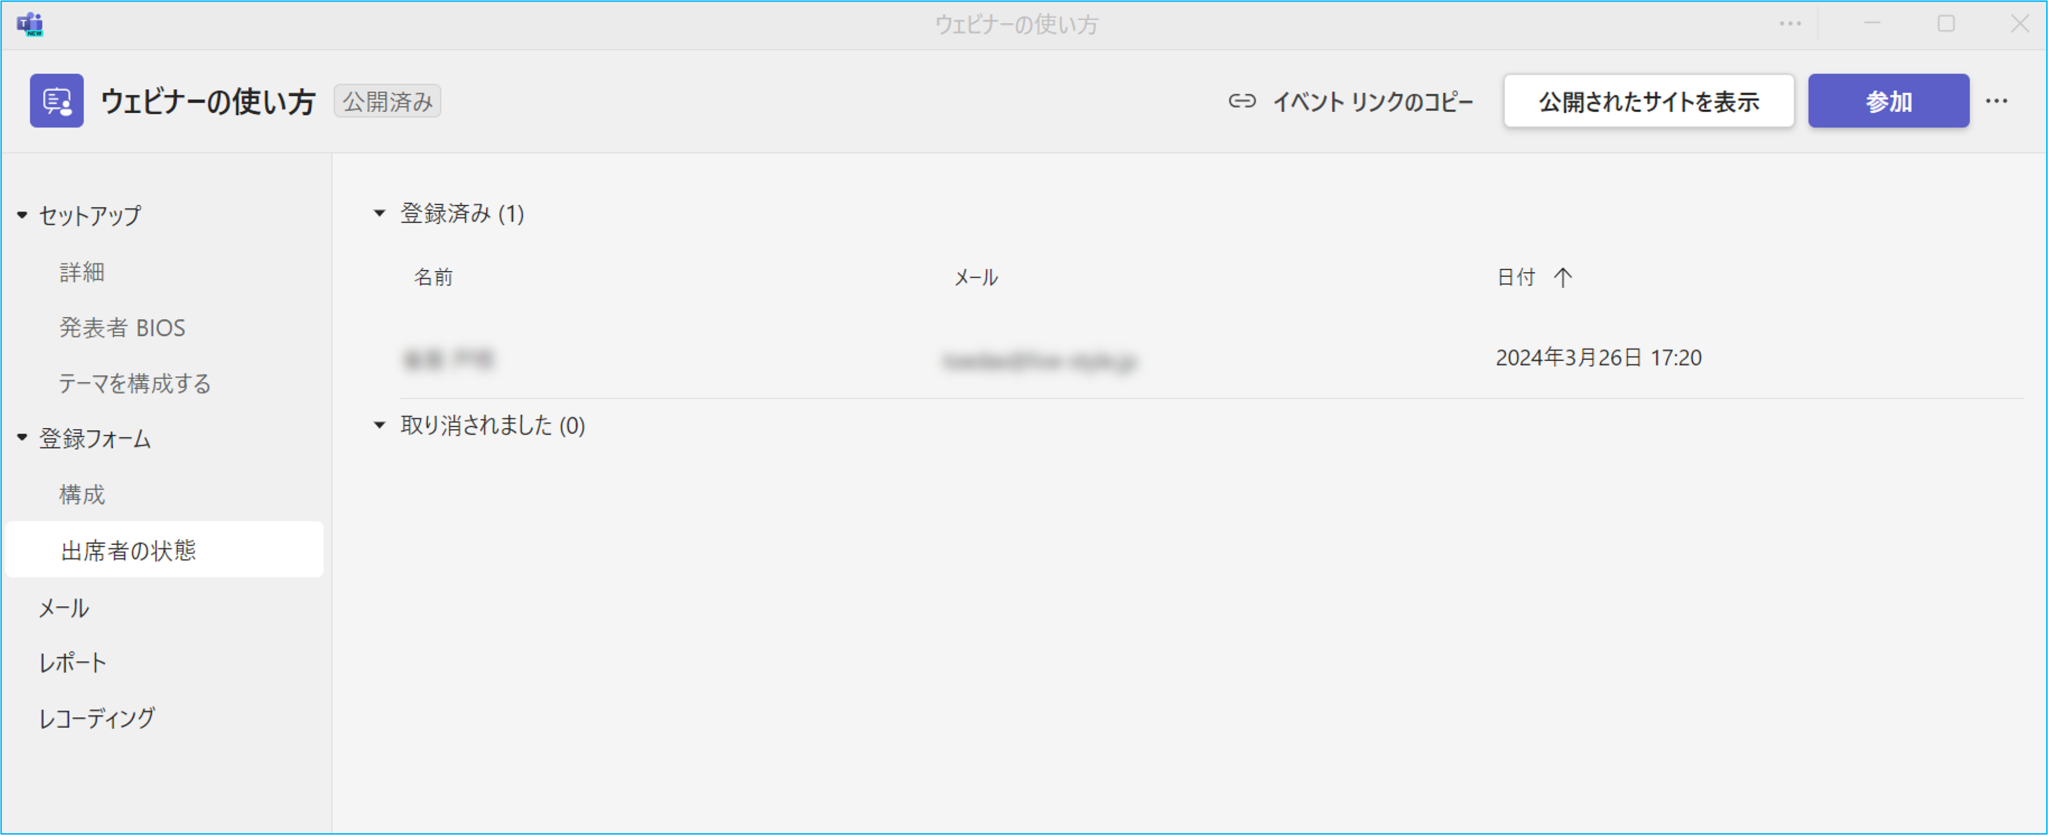
Task: Open the title bar ellipsis menu
Action: pos(1790,24)
